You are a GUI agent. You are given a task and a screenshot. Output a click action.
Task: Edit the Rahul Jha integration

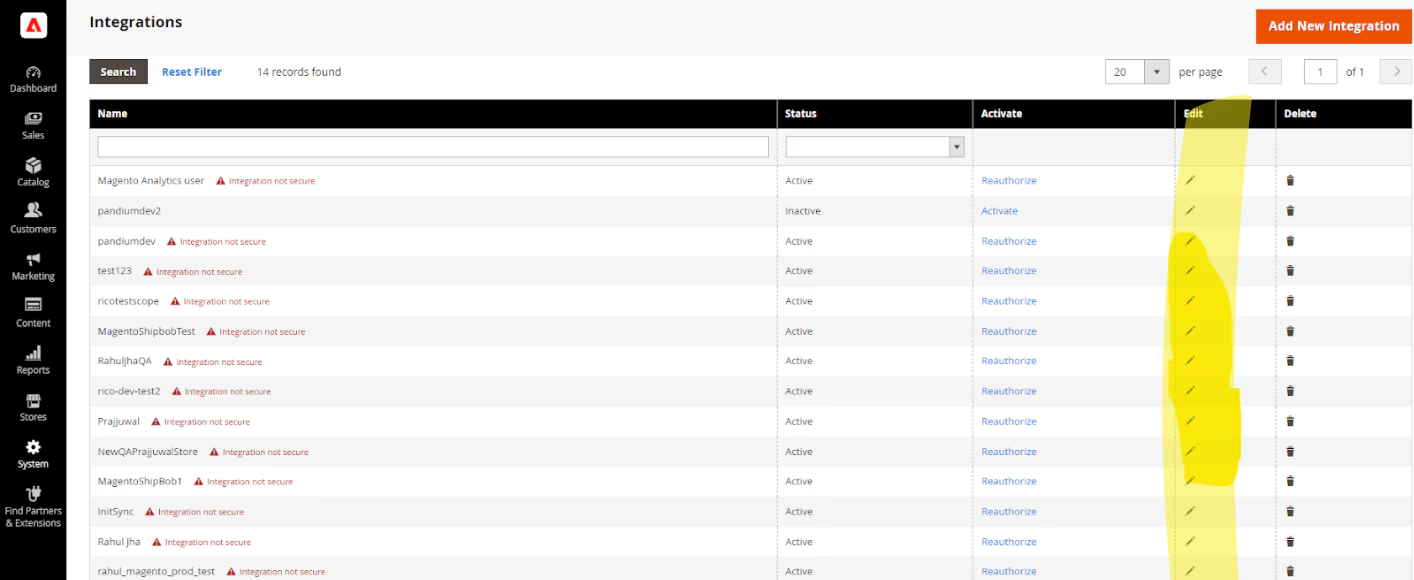point(1190,541)
